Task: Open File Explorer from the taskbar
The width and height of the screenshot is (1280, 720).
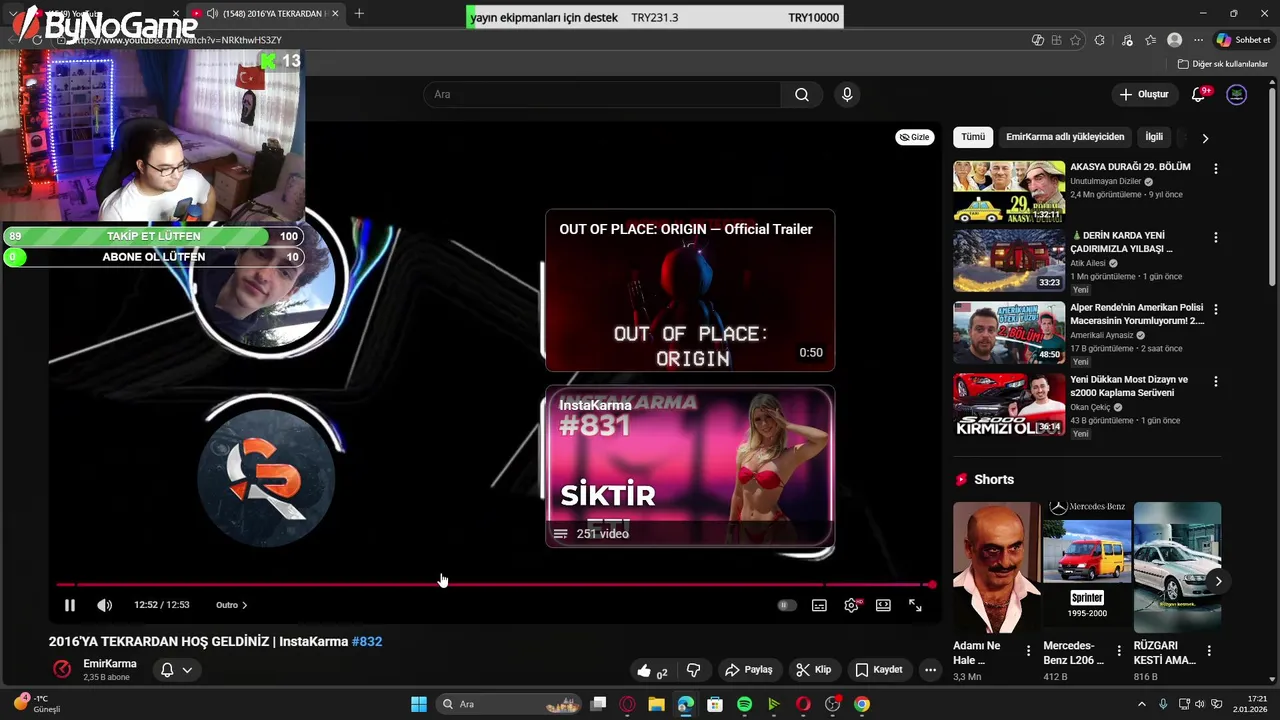Action: 656,704
